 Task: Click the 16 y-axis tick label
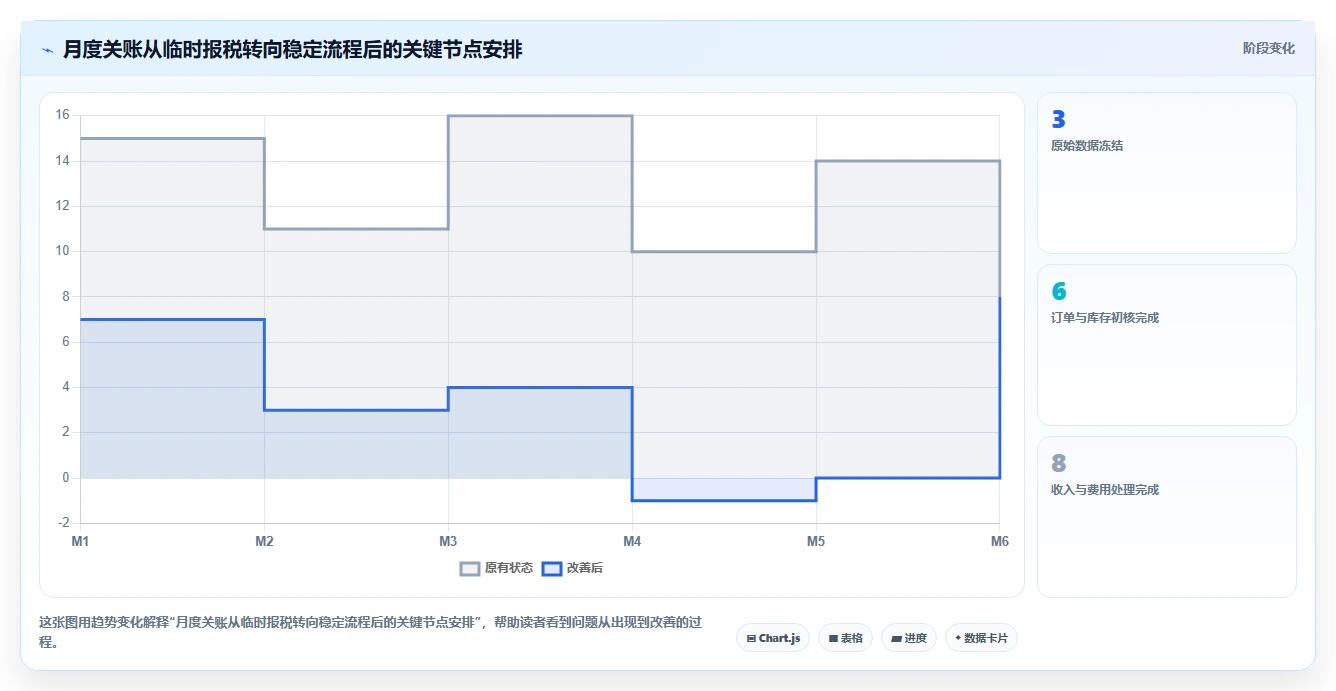click(62, 115)
